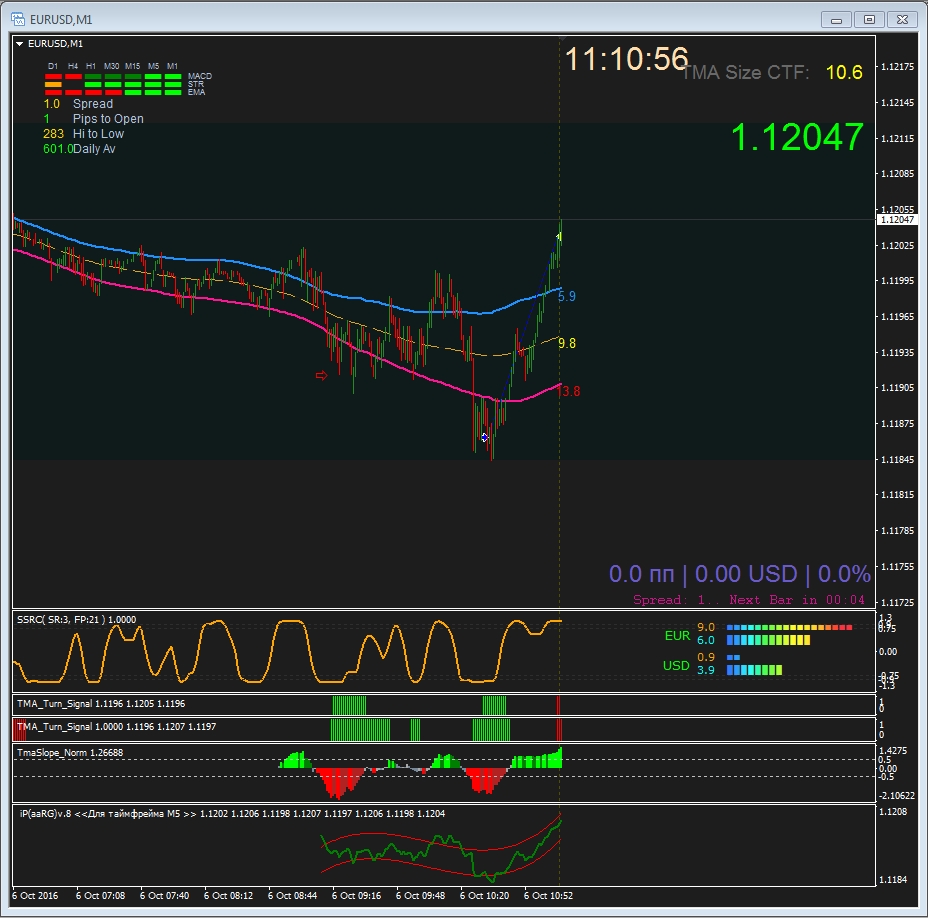The height and width of the screenshot is (918, 928).
Task: Click the second TMA_Turn_Signal 1.0000 label
Action: (x=117, y=727)
